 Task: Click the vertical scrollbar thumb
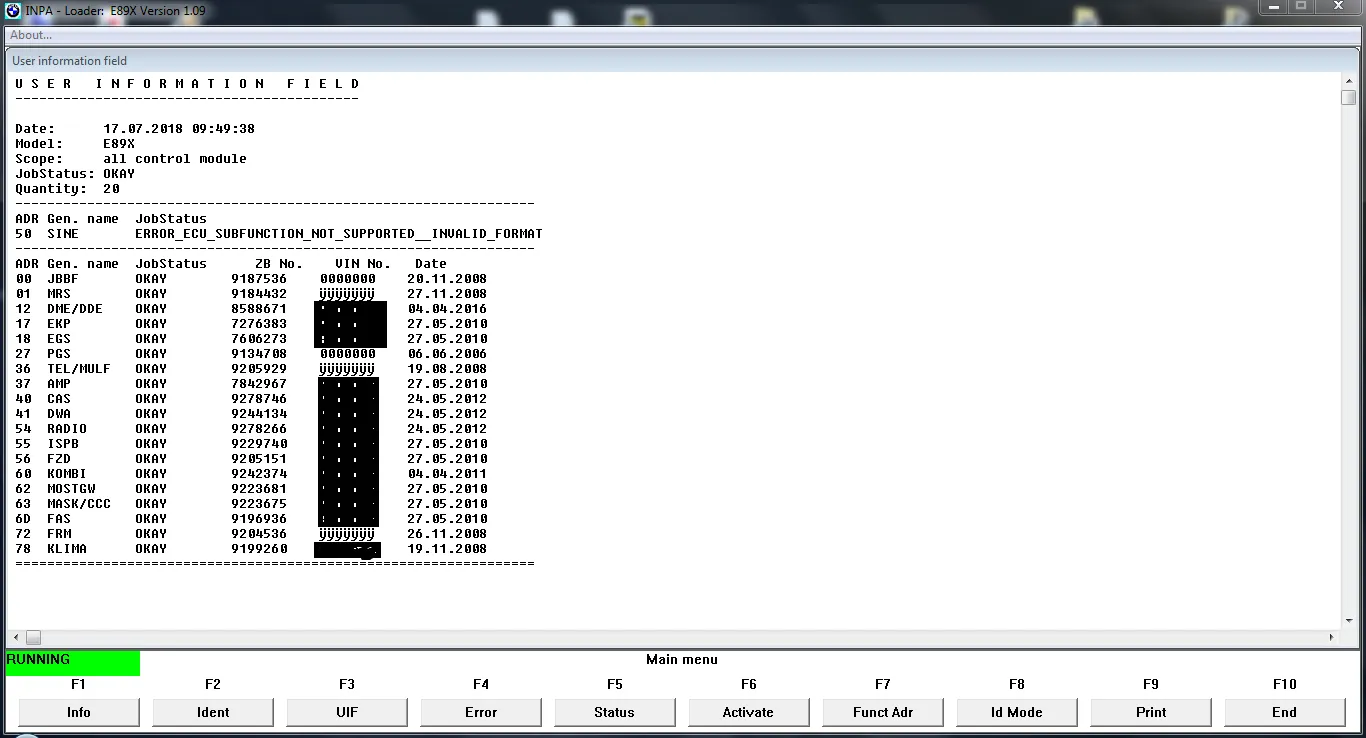pyautogui.click(x=1348, y=97)
